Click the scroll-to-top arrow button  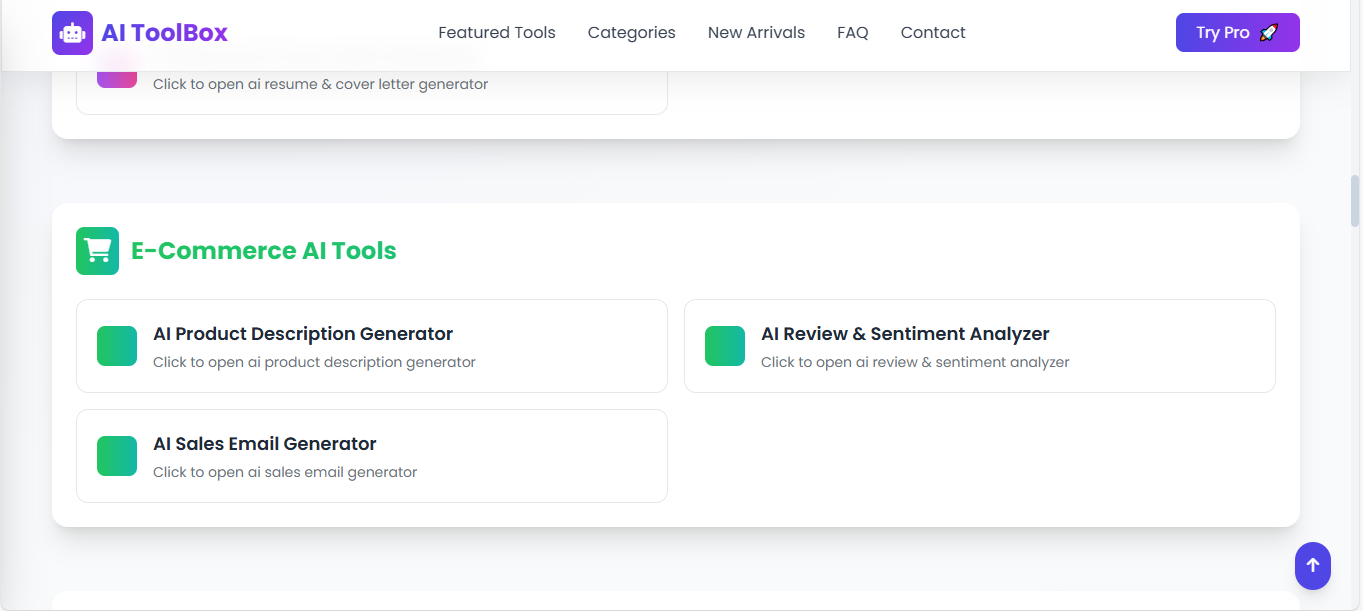pyautogui.click(x=1313, y=566)
